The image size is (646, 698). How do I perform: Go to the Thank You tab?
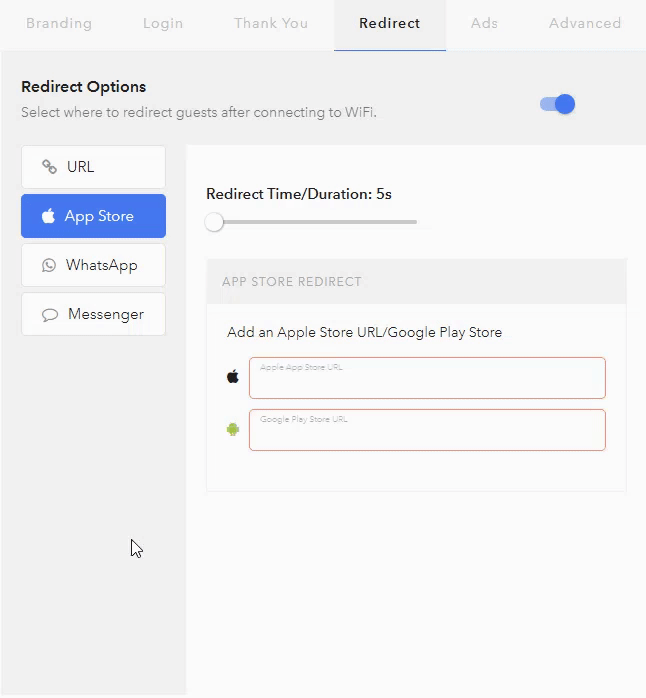click(x=271, y=23)
